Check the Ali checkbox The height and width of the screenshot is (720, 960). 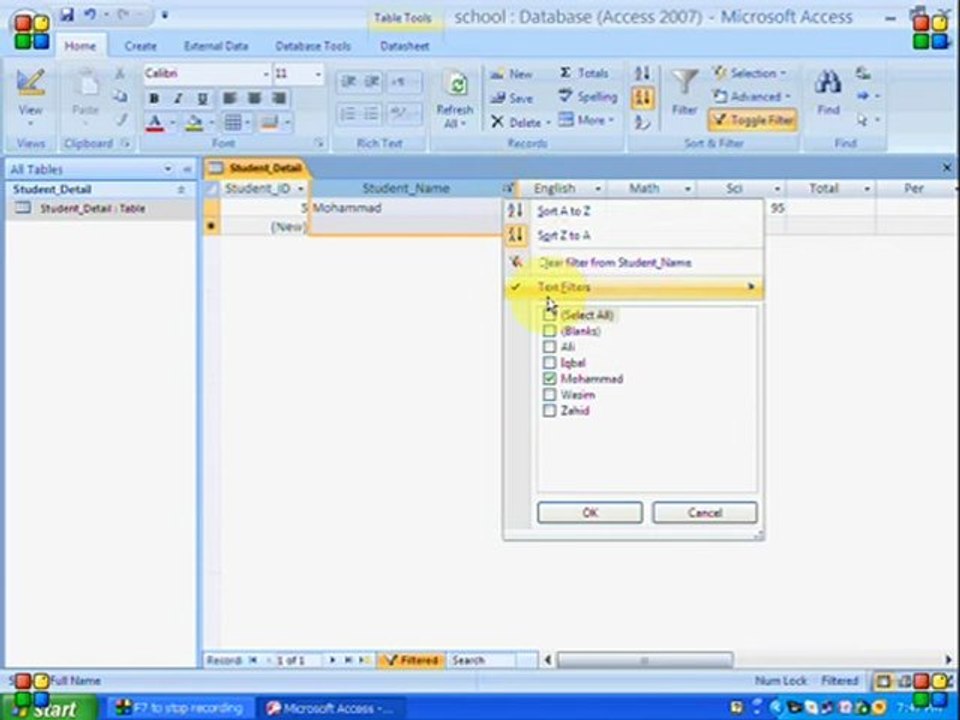[x=549, y=347]
